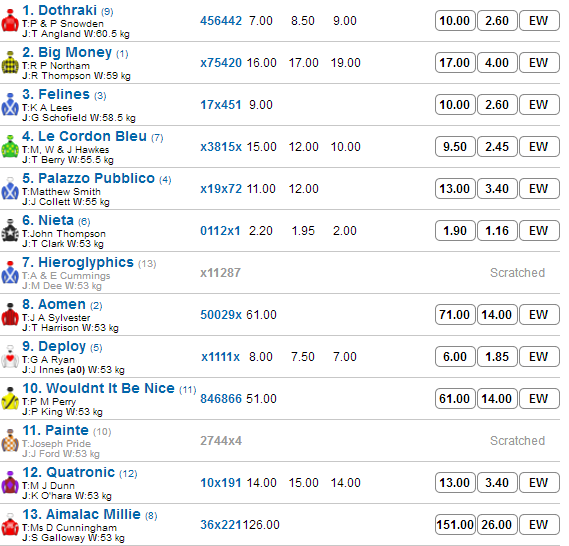Pick the 4.00 place price on Big Money
The height and width of the screenshot is (546, 569).
(x=497, y=63)
